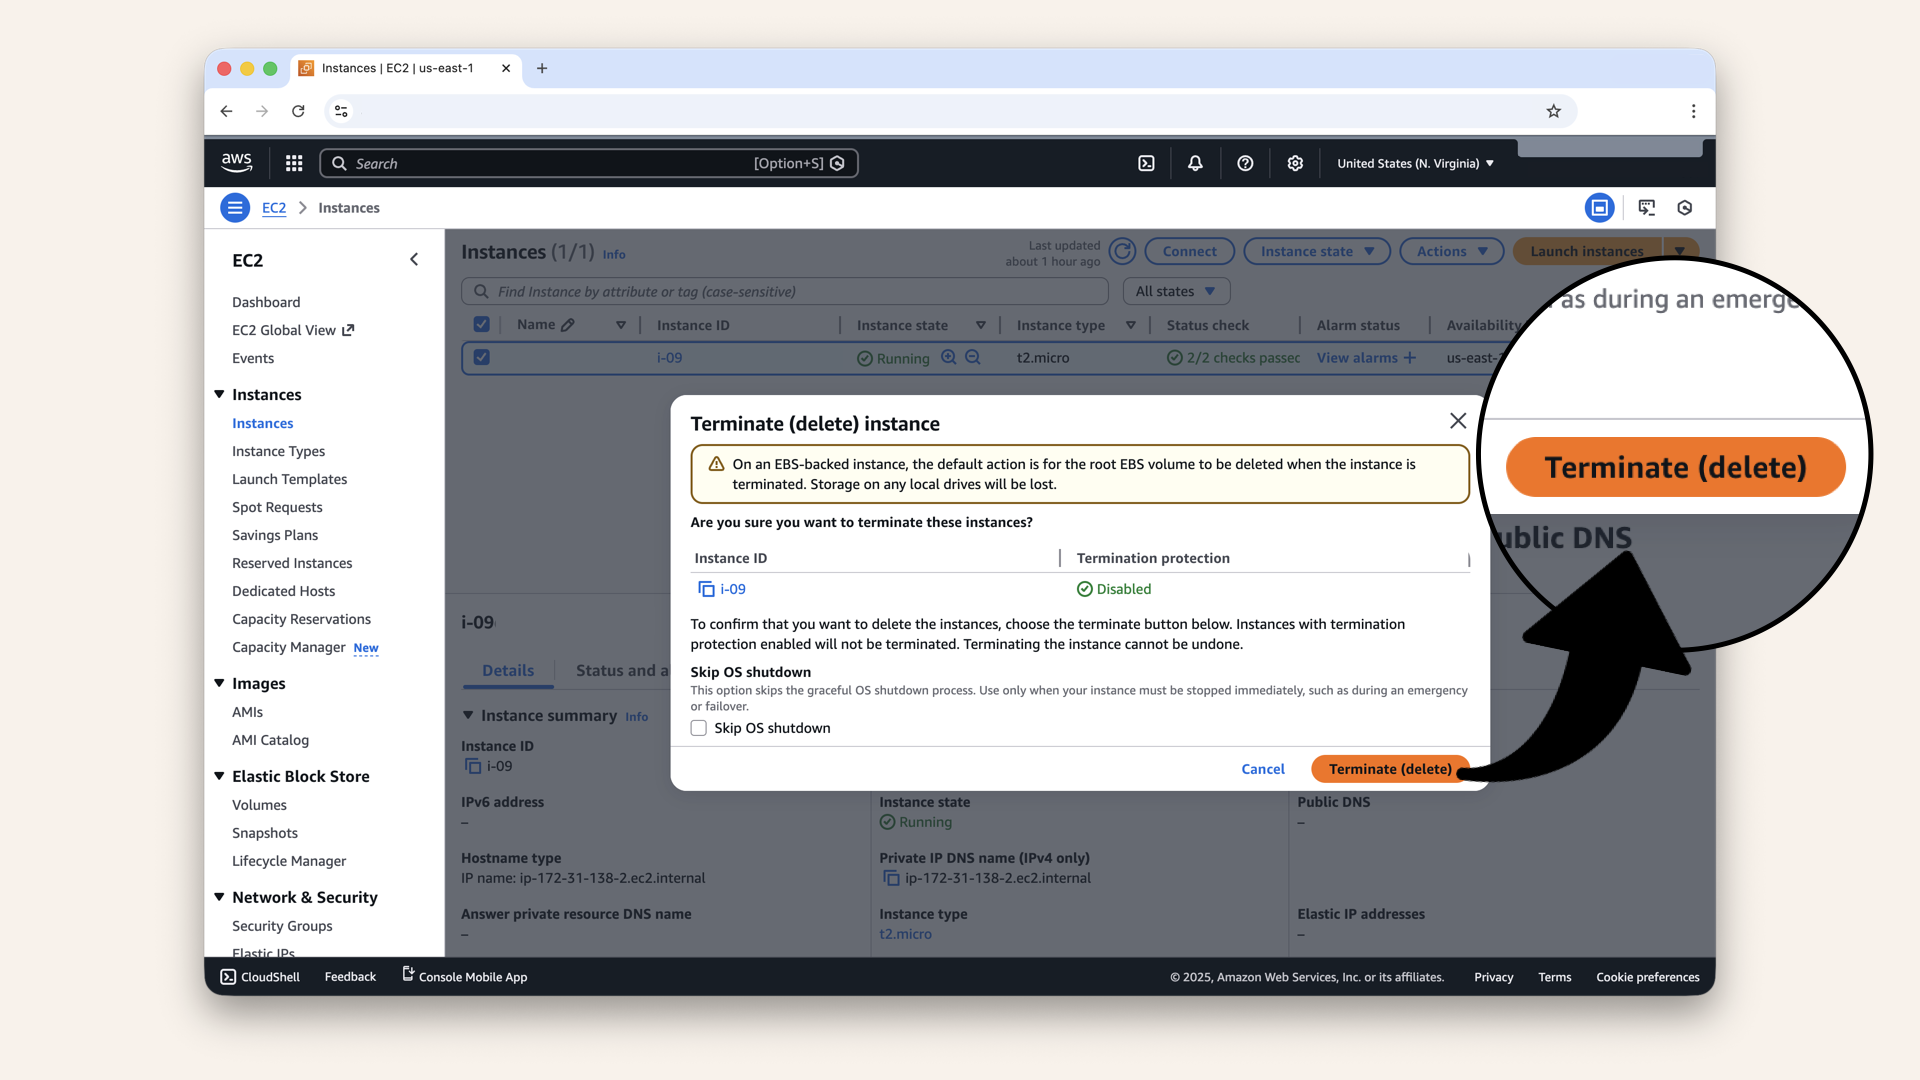Confirm with the Terminate (delete) button
Image resolution: width=1920 pixels, height=1080 pixels.
[1389, 769]
